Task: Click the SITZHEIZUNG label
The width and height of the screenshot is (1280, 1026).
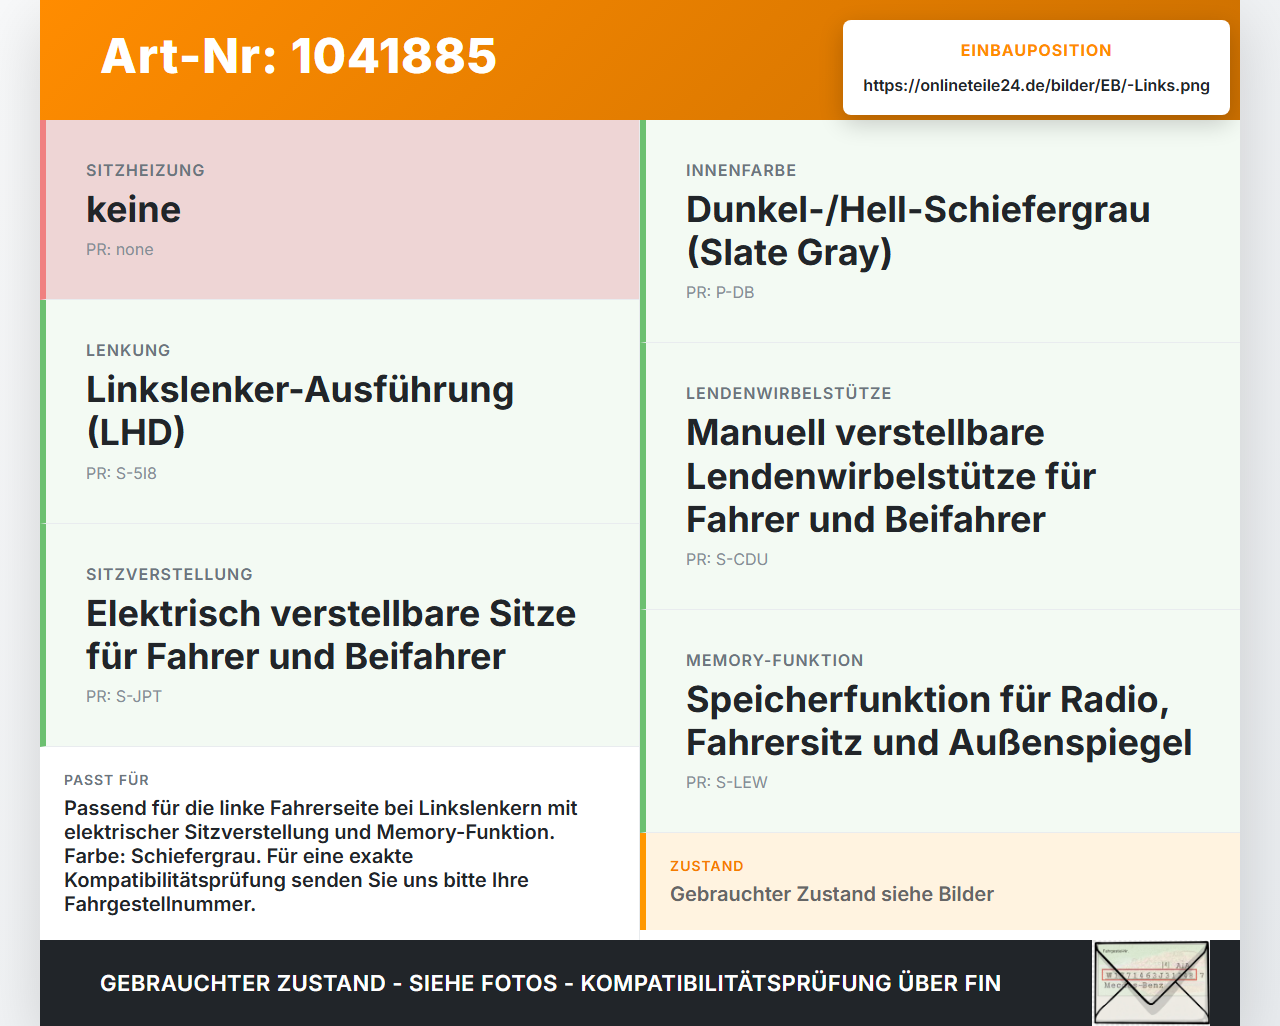Action: pyautogui.click(x=145, y=170)
